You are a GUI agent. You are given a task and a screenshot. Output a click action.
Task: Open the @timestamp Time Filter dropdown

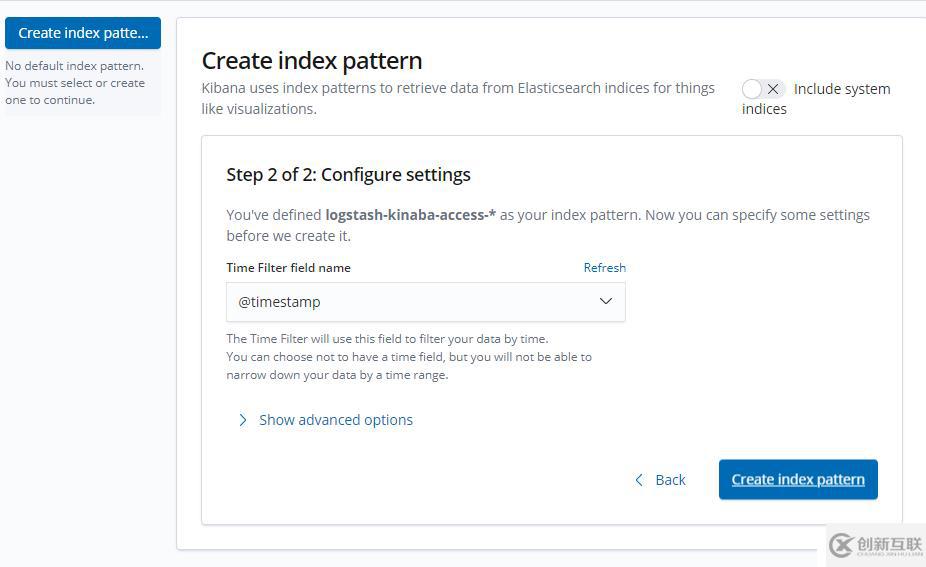(425, 302)
